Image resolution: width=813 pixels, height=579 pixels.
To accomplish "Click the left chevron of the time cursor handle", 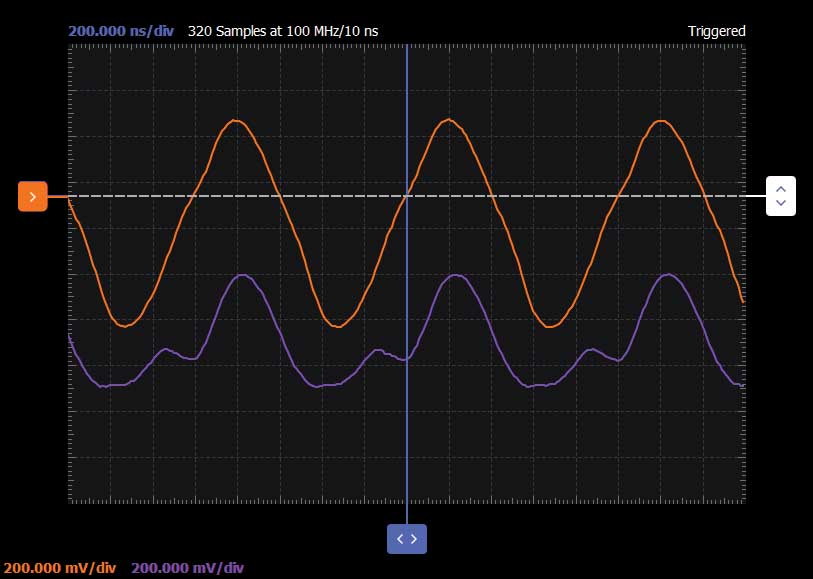I will (x=400, y=539).
